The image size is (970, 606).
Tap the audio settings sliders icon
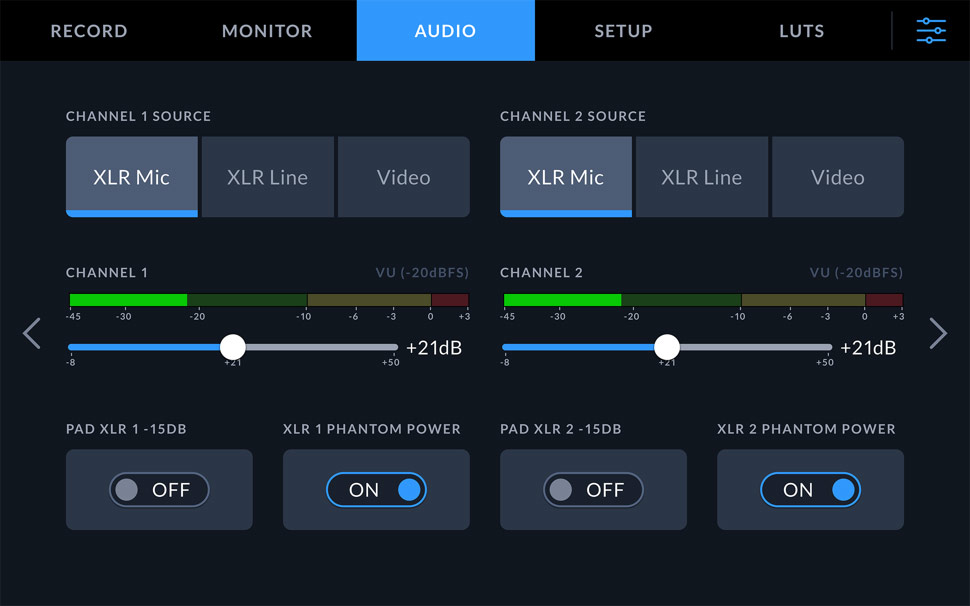pos(931,30)
